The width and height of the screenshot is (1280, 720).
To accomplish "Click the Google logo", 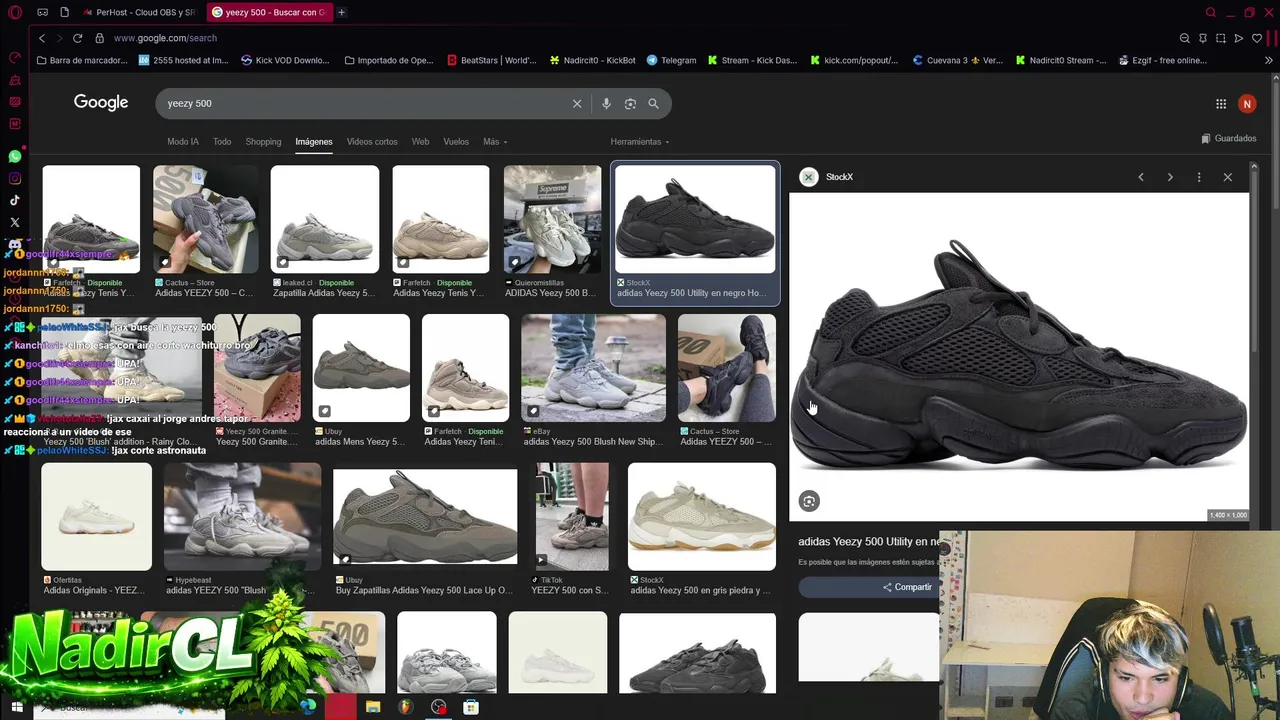I will (101, 102).
